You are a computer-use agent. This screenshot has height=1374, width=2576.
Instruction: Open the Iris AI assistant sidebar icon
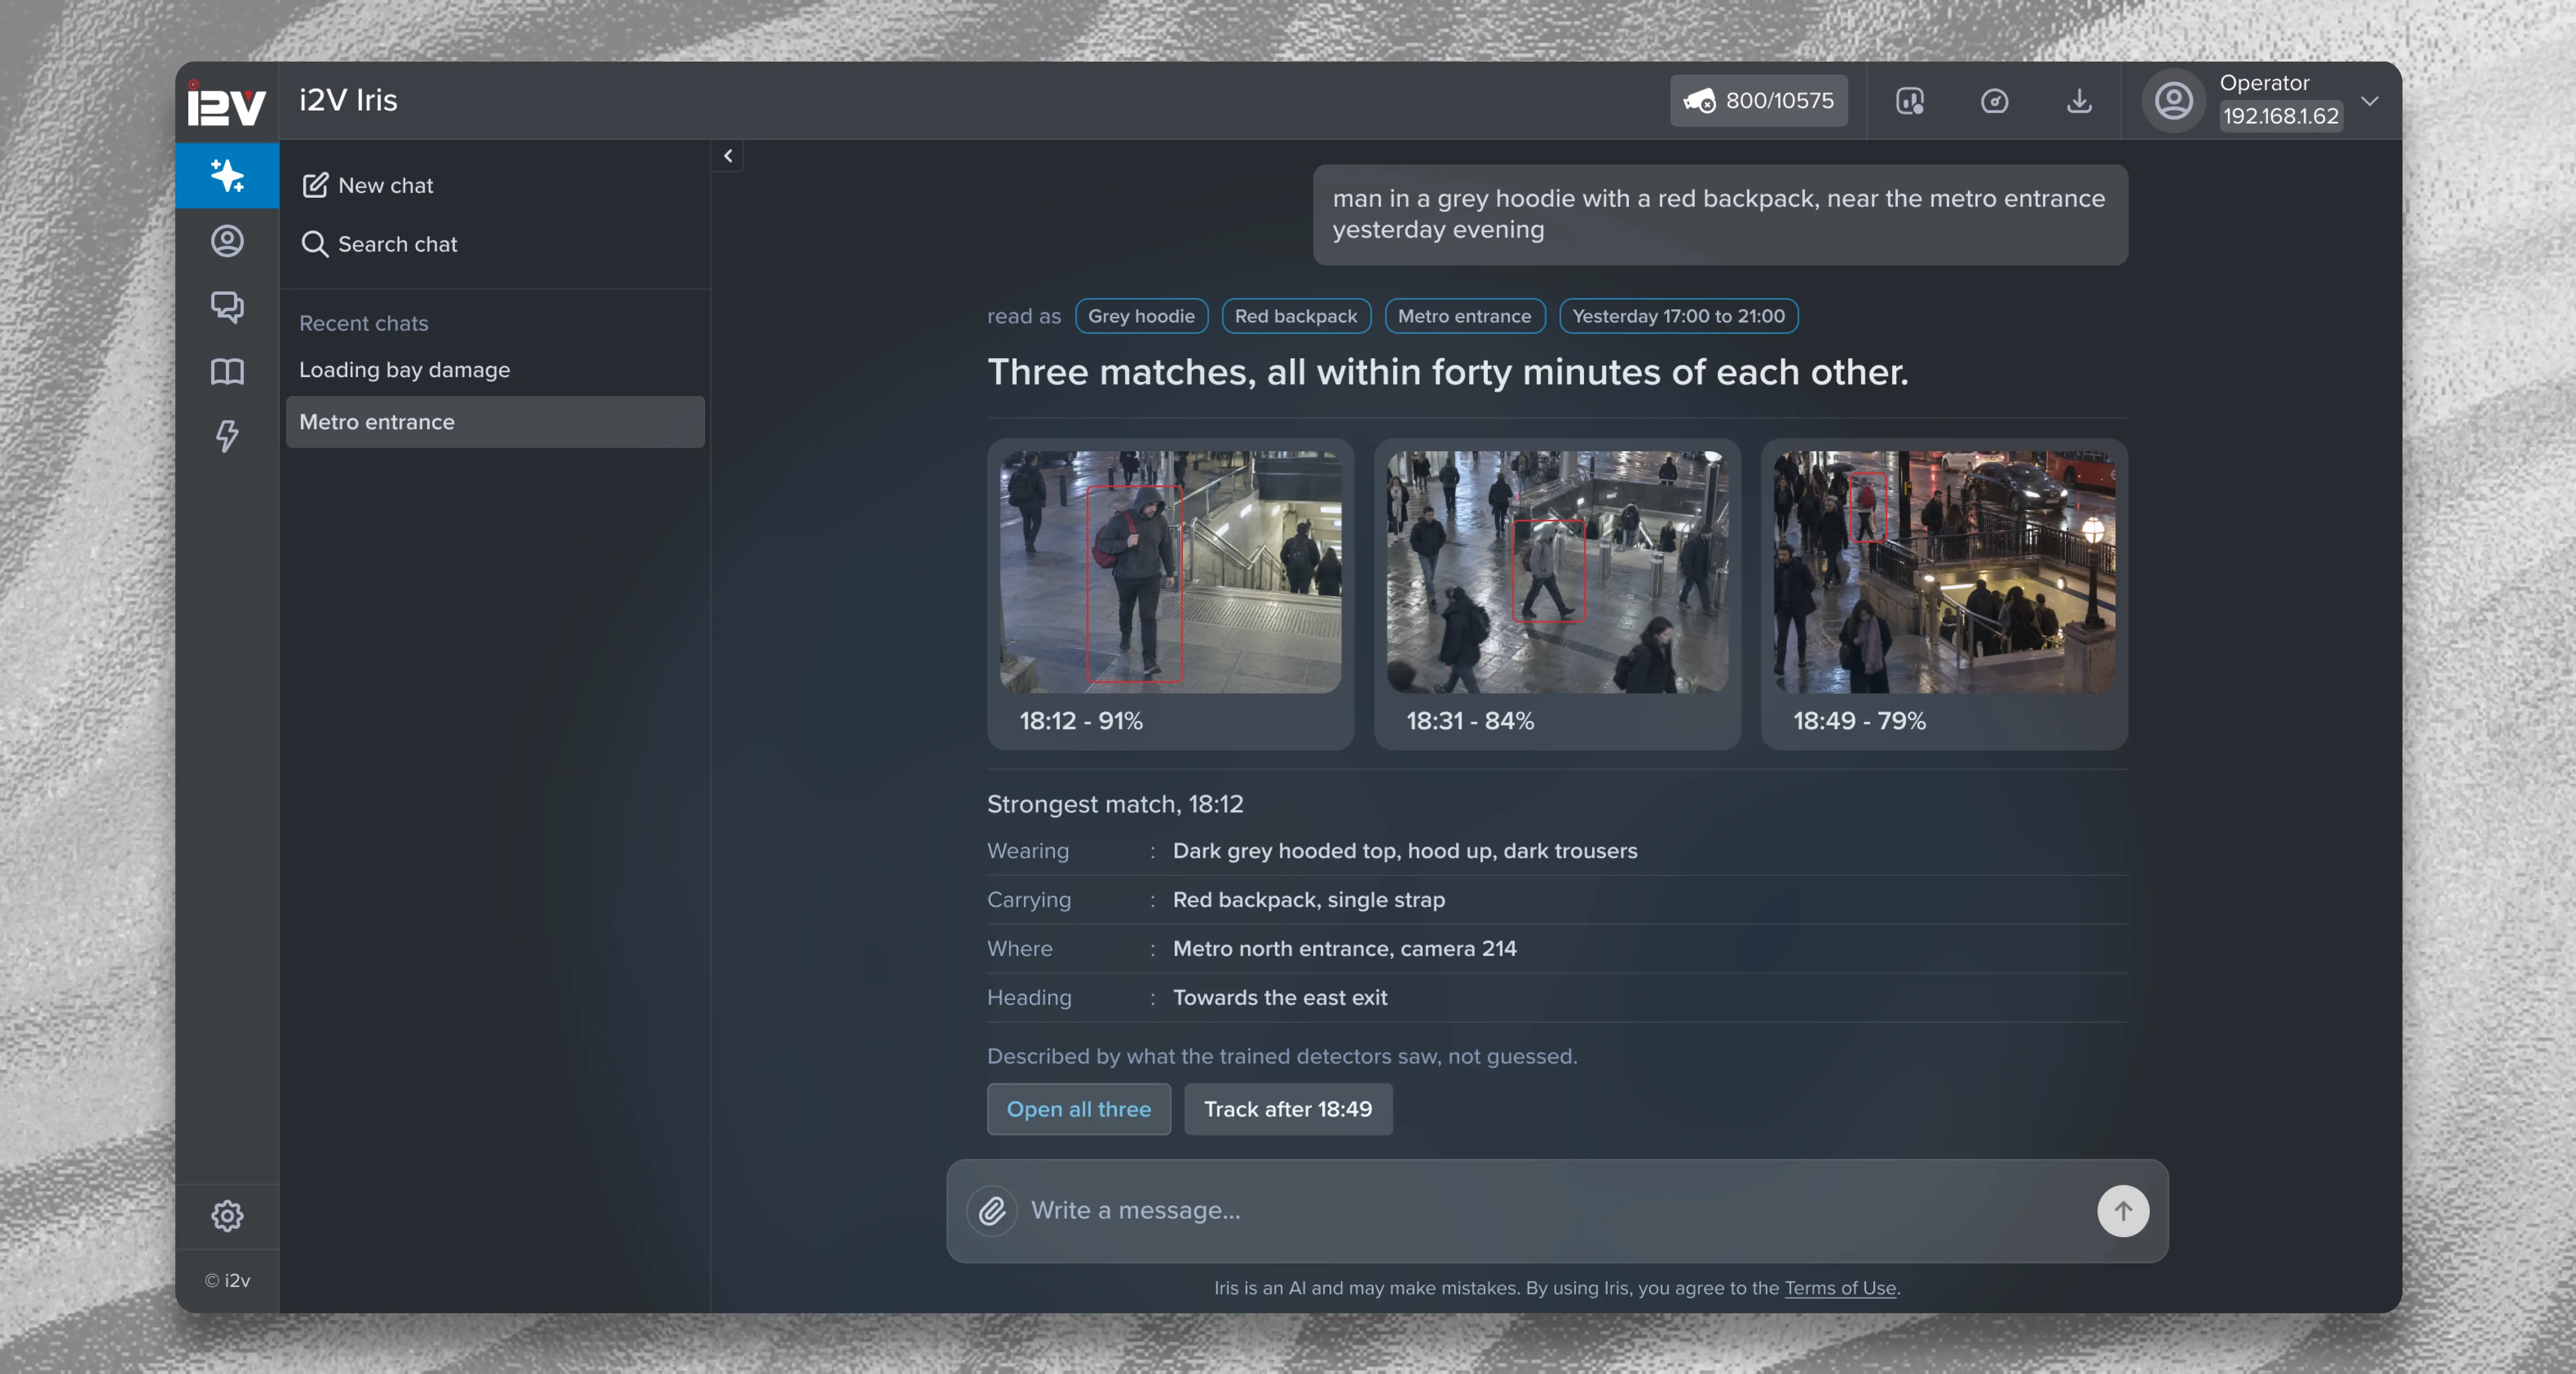click(227, 176)
